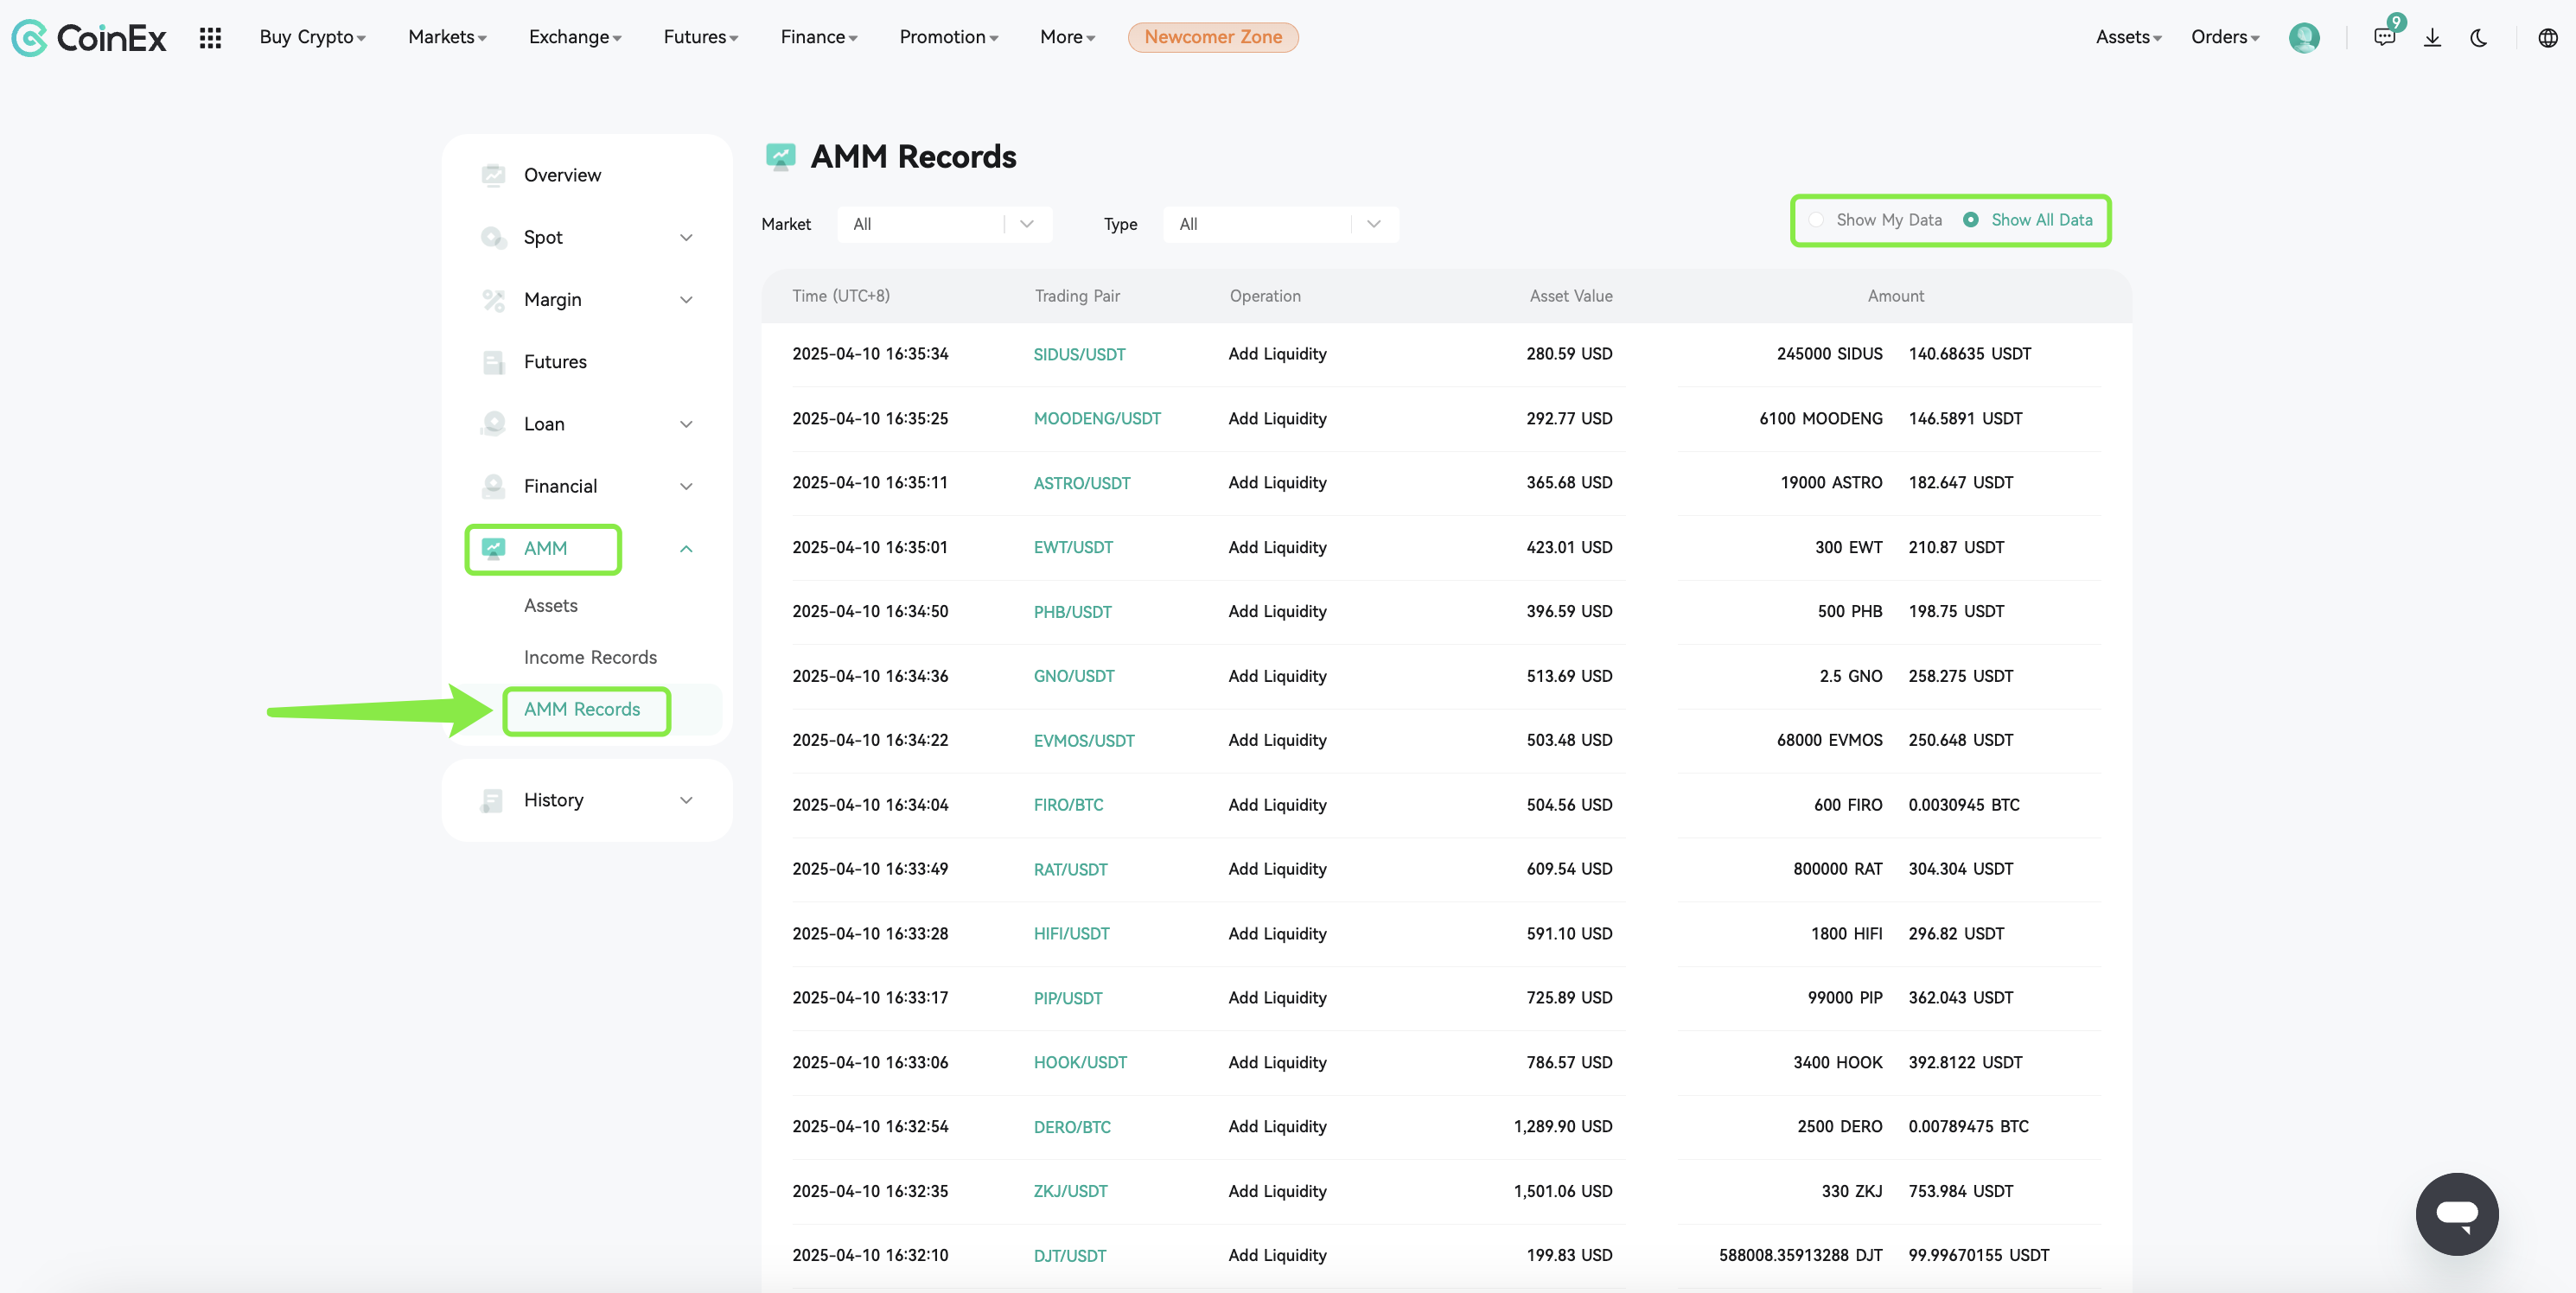Open the MOODENG/USDT trading pair

pyautogui.click(x=1097, y=419)
